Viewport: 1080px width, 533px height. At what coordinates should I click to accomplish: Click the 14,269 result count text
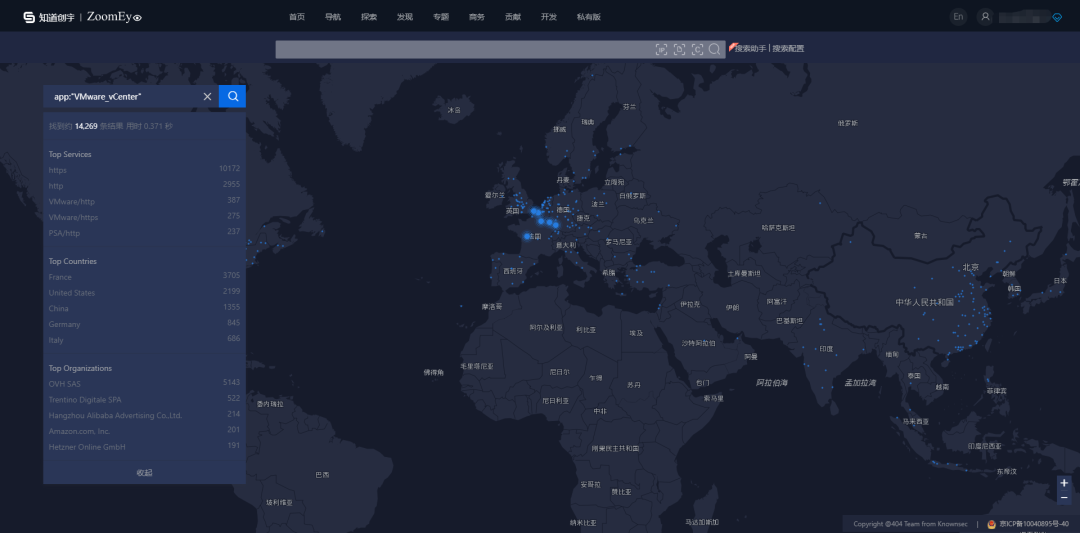(x=86, y=127)
